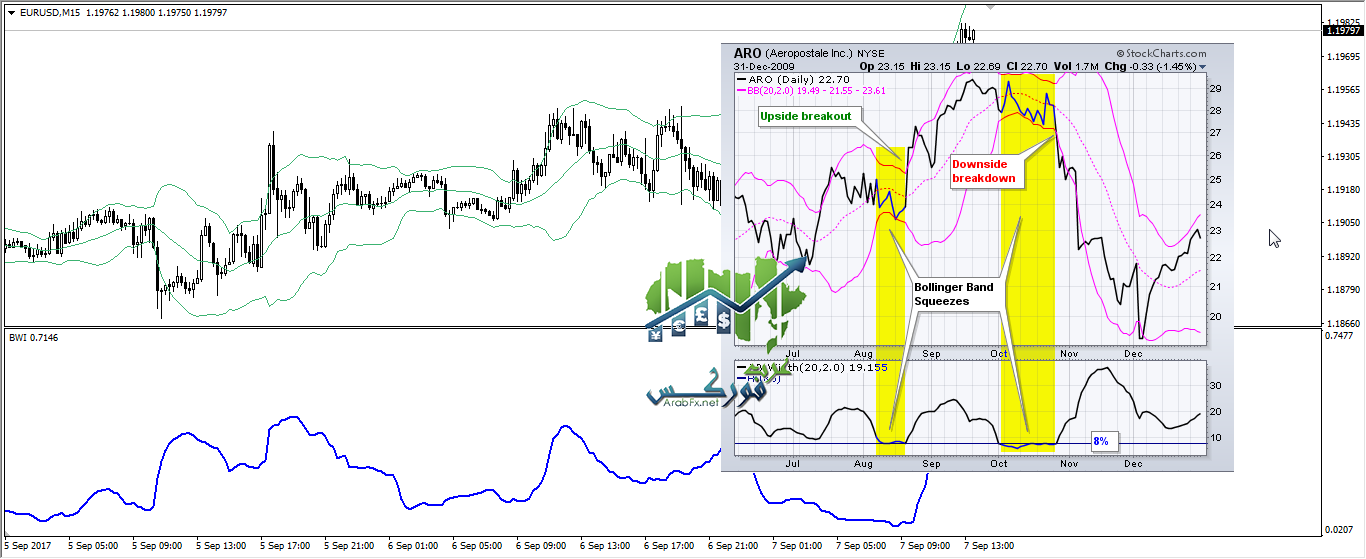Click the 7 Sep 05:00 time label
Image resolution: width=1366 pixels, height=559 pixels.
pyautogui.click(x=863, y=546)
